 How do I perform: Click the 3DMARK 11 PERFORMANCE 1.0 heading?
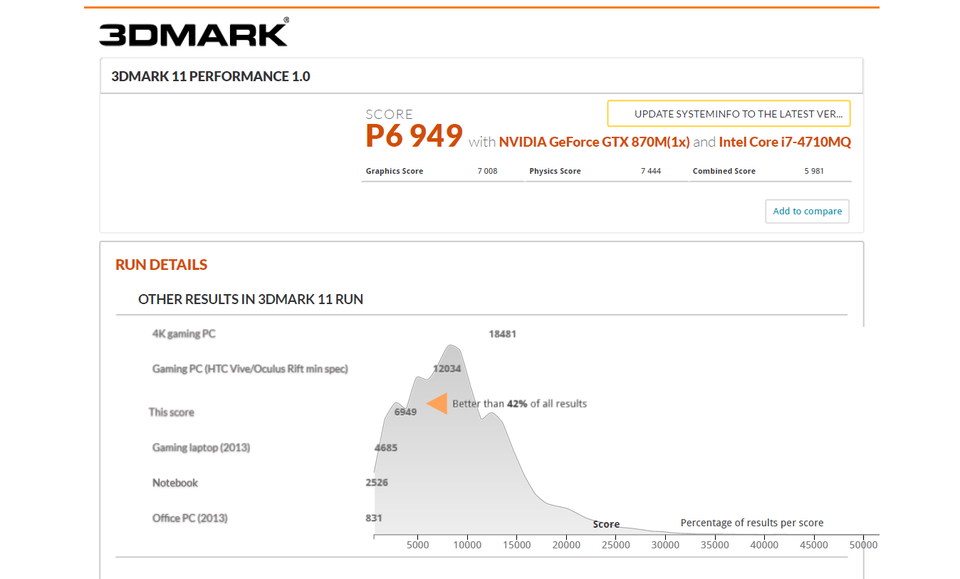[x=211, y=77]
